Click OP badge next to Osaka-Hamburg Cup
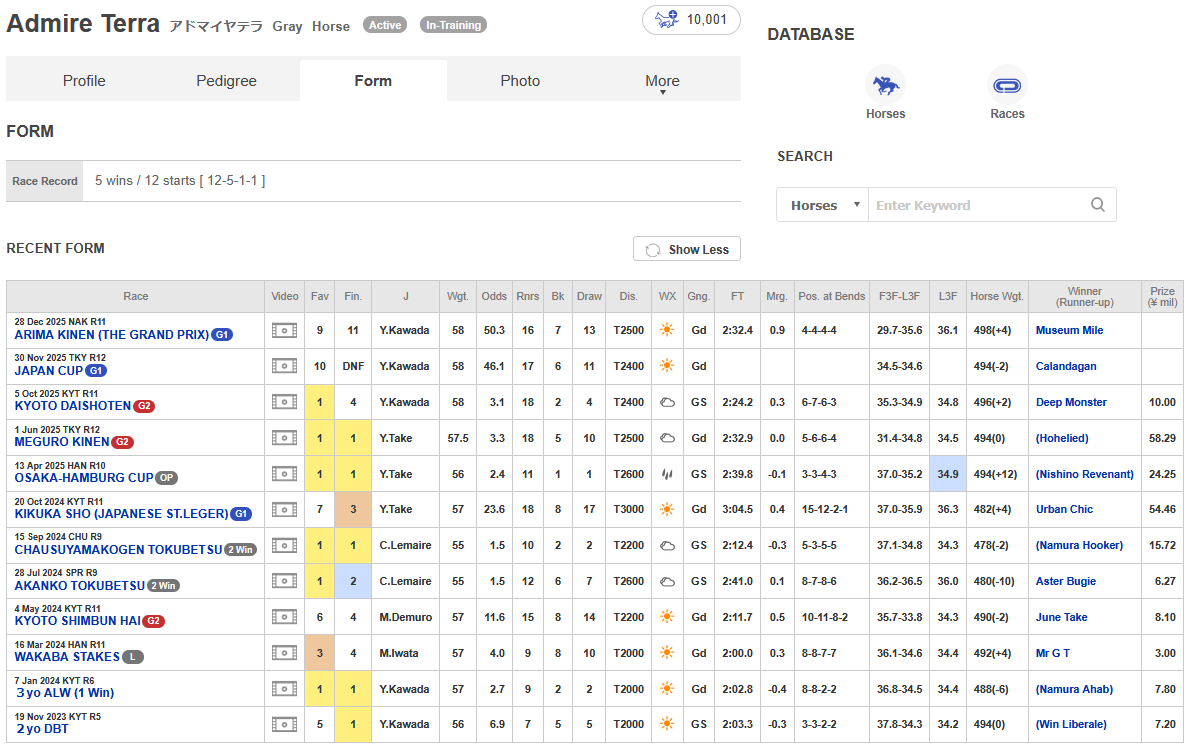This screenshot has height=749, width=1195. (166, 478)
